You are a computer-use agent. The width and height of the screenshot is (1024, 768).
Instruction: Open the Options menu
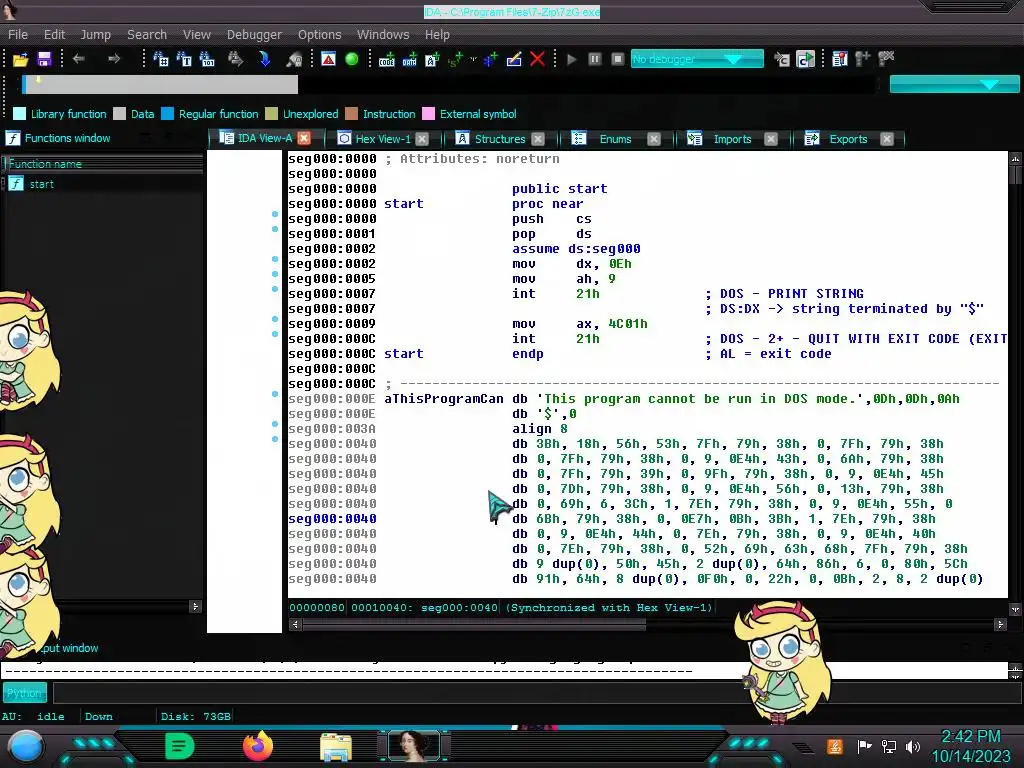[x=319, y=35]
